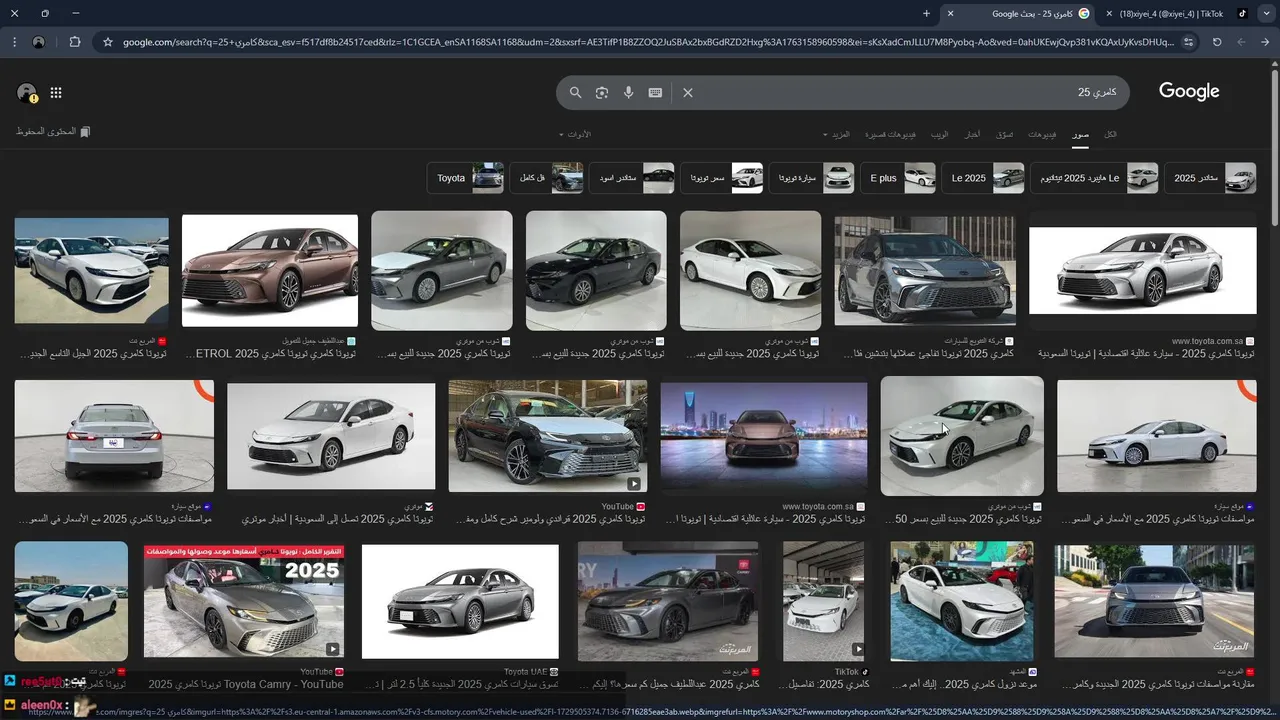Open the www.toyota.com.sa silver Camry thumbnail
The height and width of the screenshot is (720, 1280).
[x=1142, y=270]
